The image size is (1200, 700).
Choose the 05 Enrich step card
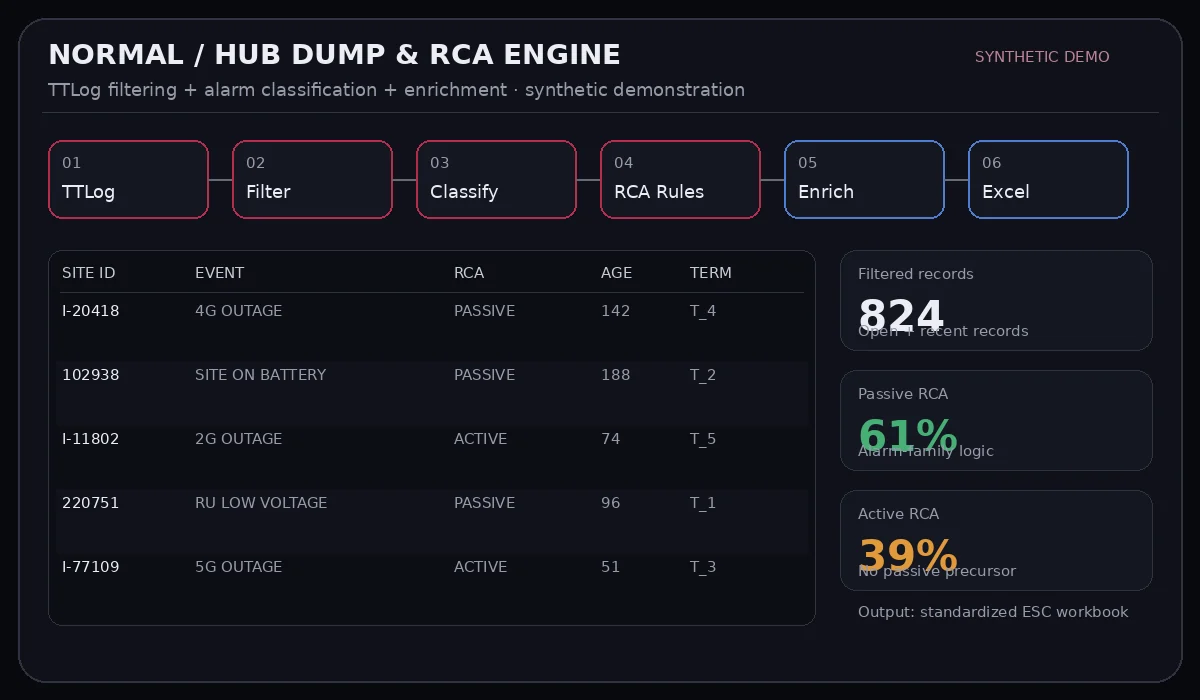(x=864, y=179)
